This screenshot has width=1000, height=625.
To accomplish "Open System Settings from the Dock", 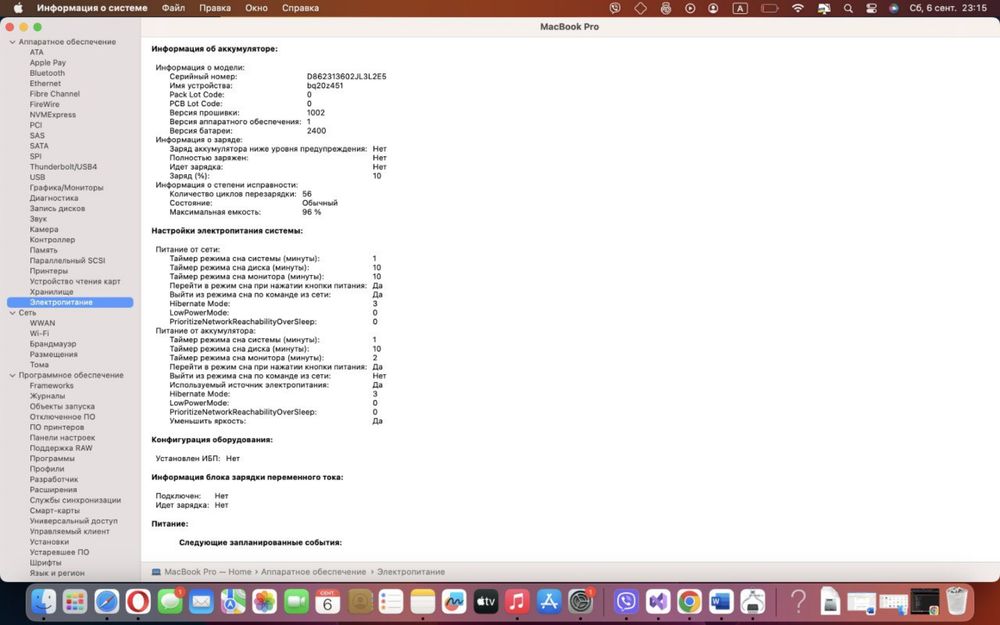I will tap(580, 601).
